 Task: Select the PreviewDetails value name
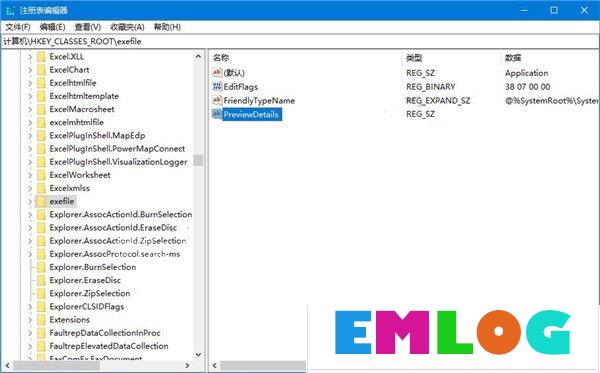(x=251, y=114)
